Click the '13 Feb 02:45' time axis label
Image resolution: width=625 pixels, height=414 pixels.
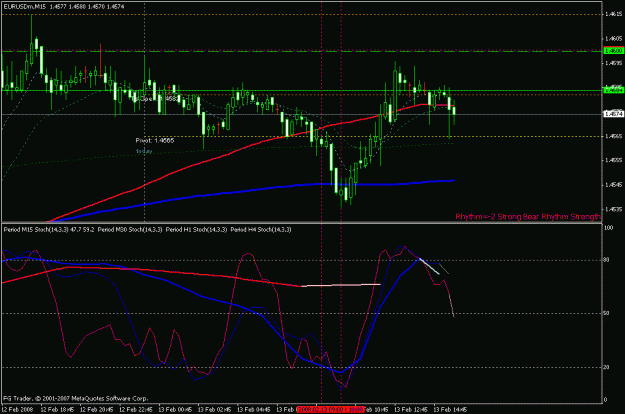tap(214, 410)
